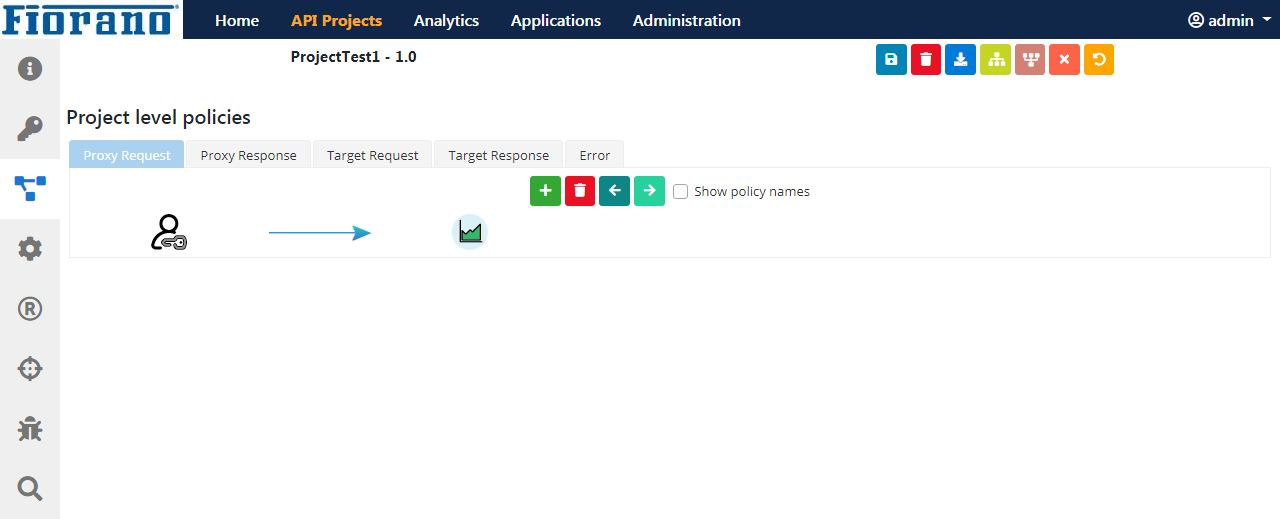
Task: Click the orange circular-arrow reset icon
Action: click(1099, 60)
